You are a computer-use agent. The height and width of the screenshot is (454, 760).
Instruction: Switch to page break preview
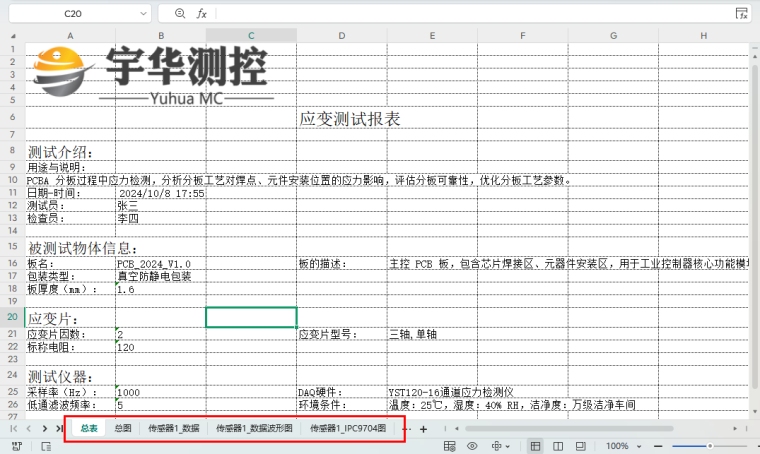pos(558,446)
